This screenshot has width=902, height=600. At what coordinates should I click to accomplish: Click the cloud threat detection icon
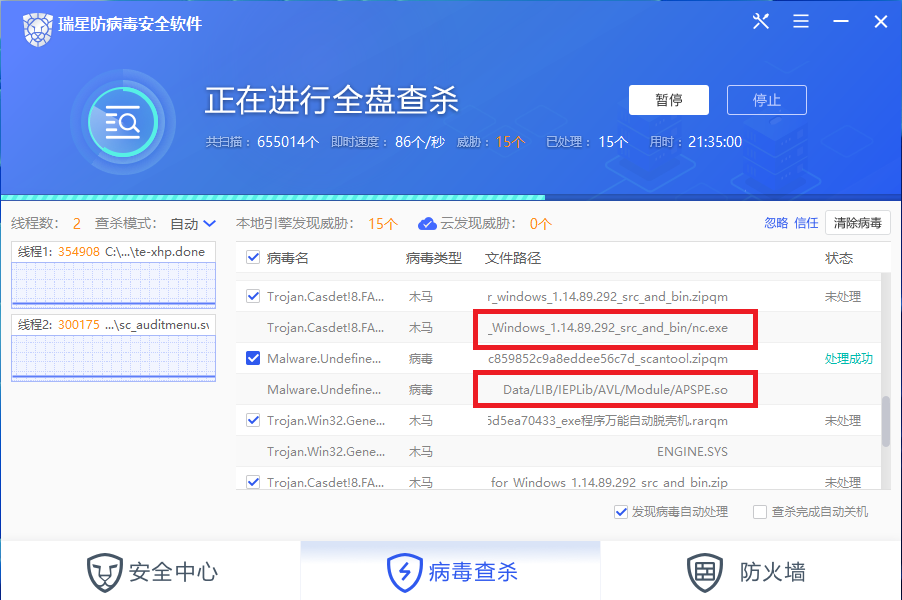427,224
